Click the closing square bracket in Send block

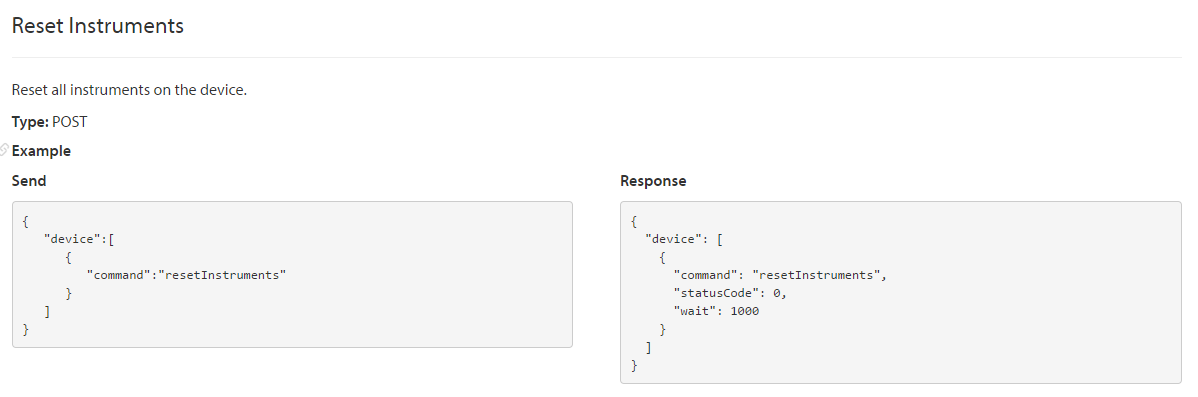(47, 311)
